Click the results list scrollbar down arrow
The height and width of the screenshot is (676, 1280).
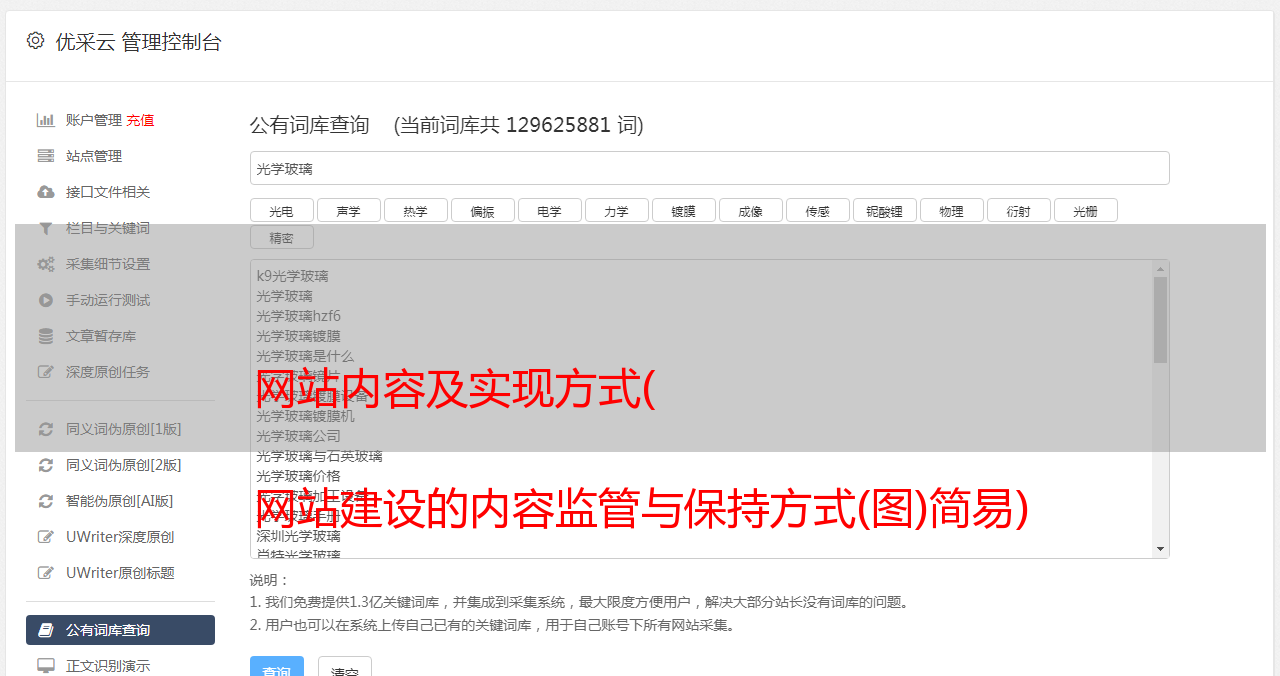point(1161,549)
